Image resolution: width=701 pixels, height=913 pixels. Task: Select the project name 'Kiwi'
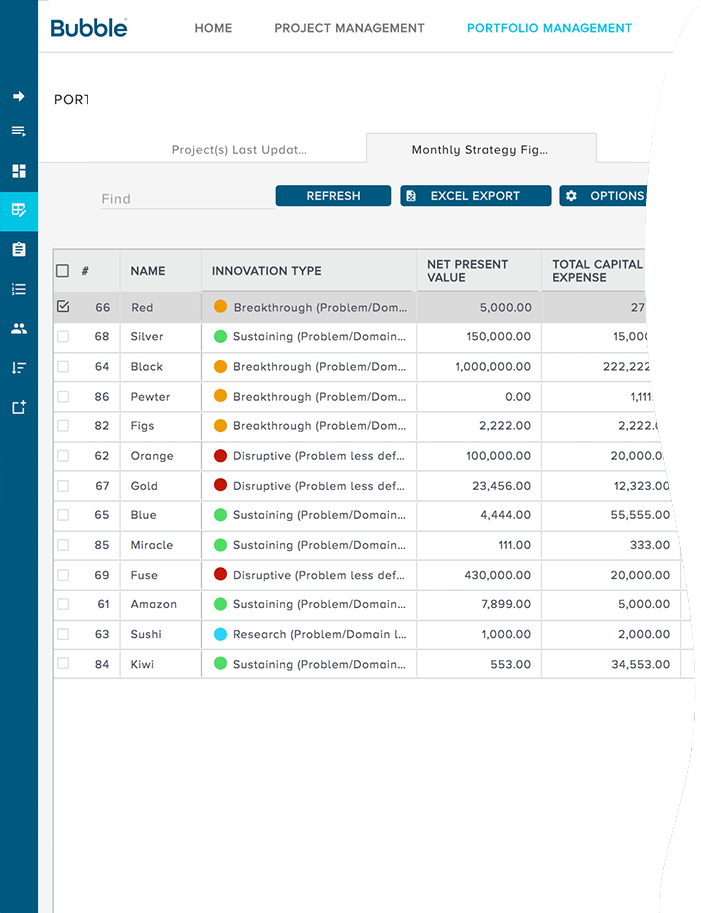pos(142,664)
